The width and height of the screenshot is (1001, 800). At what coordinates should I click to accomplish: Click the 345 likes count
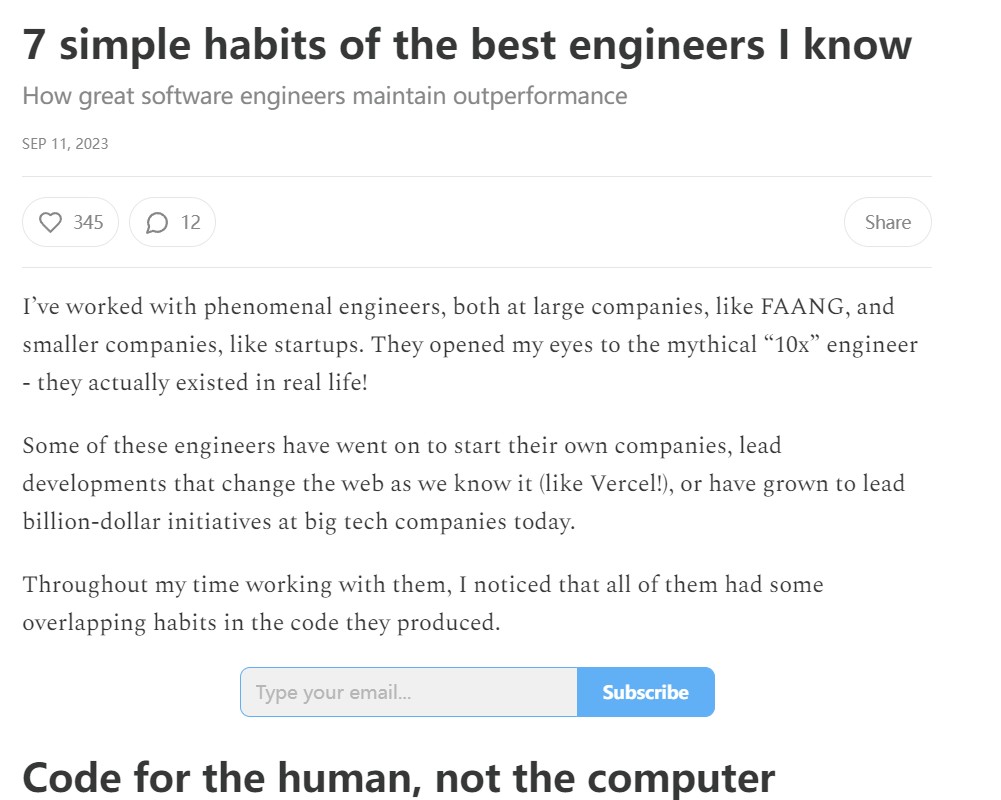point(88,222)
